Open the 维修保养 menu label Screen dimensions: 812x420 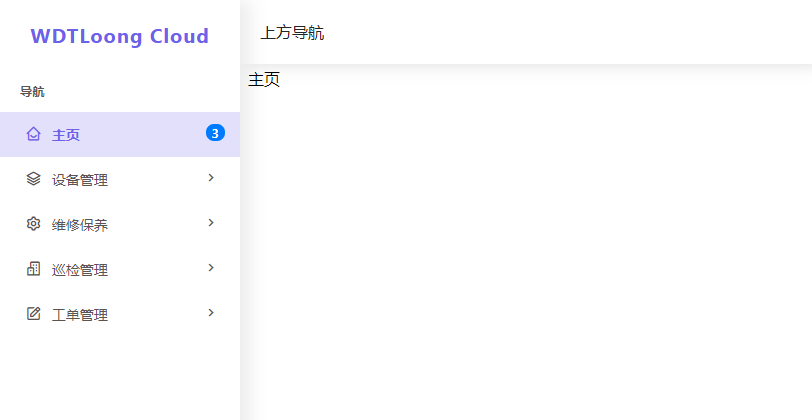pyautogui.click(x=80, y=225)
